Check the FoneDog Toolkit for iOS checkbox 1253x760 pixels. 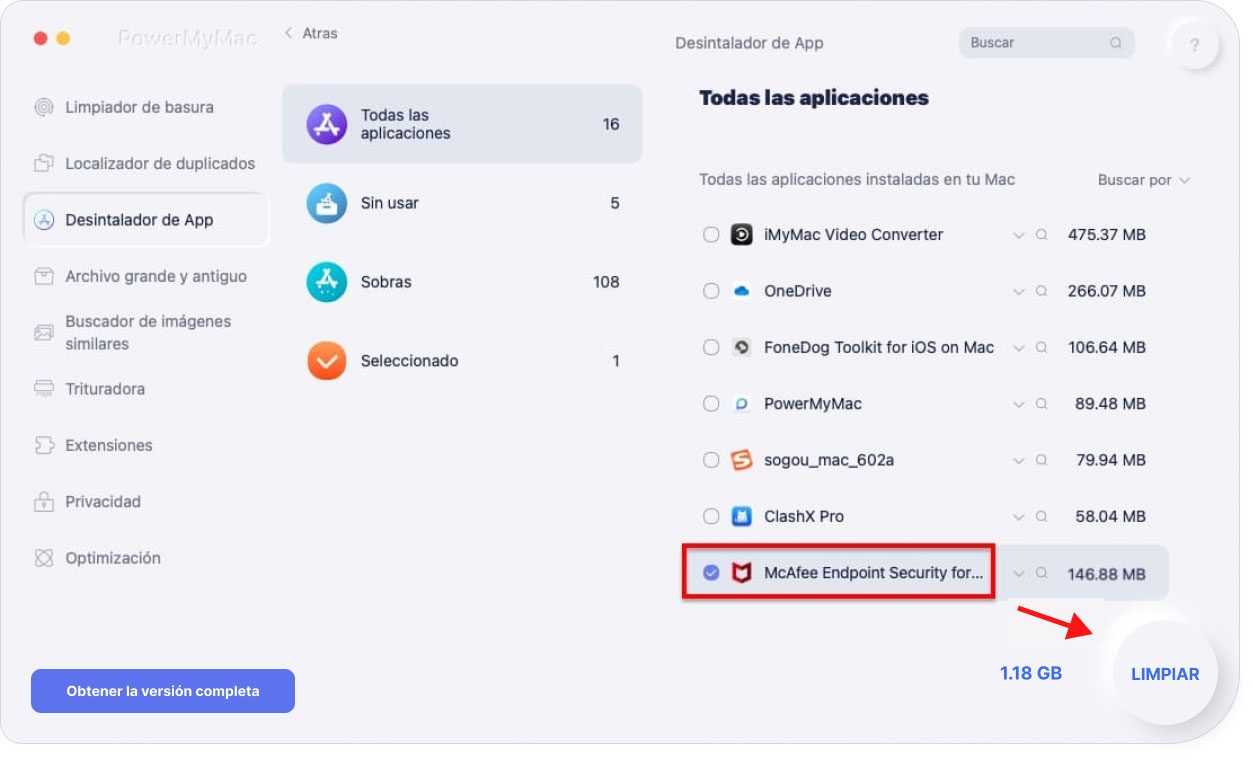pos(711,347)
